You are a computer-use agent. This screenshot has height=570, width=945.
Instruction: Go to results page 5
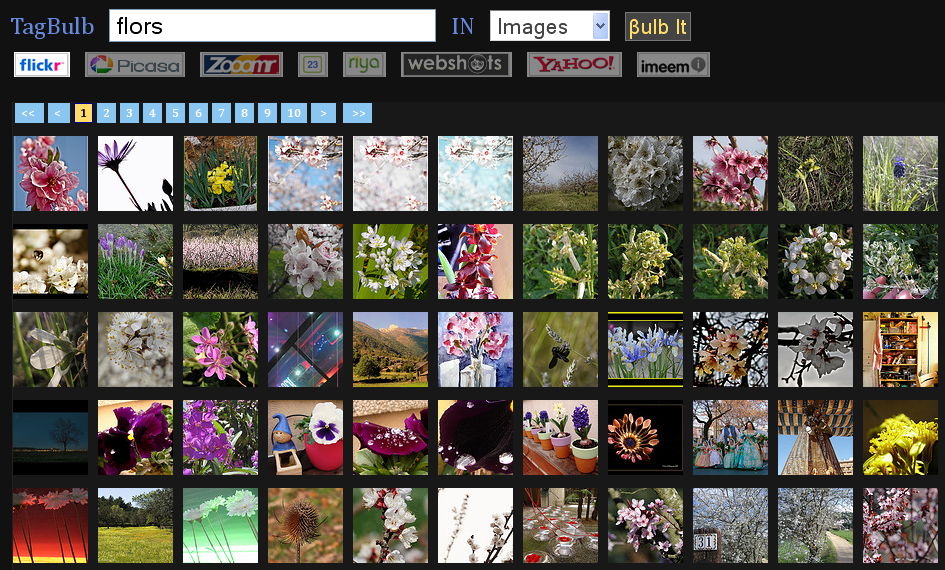(x=175, y=113)
